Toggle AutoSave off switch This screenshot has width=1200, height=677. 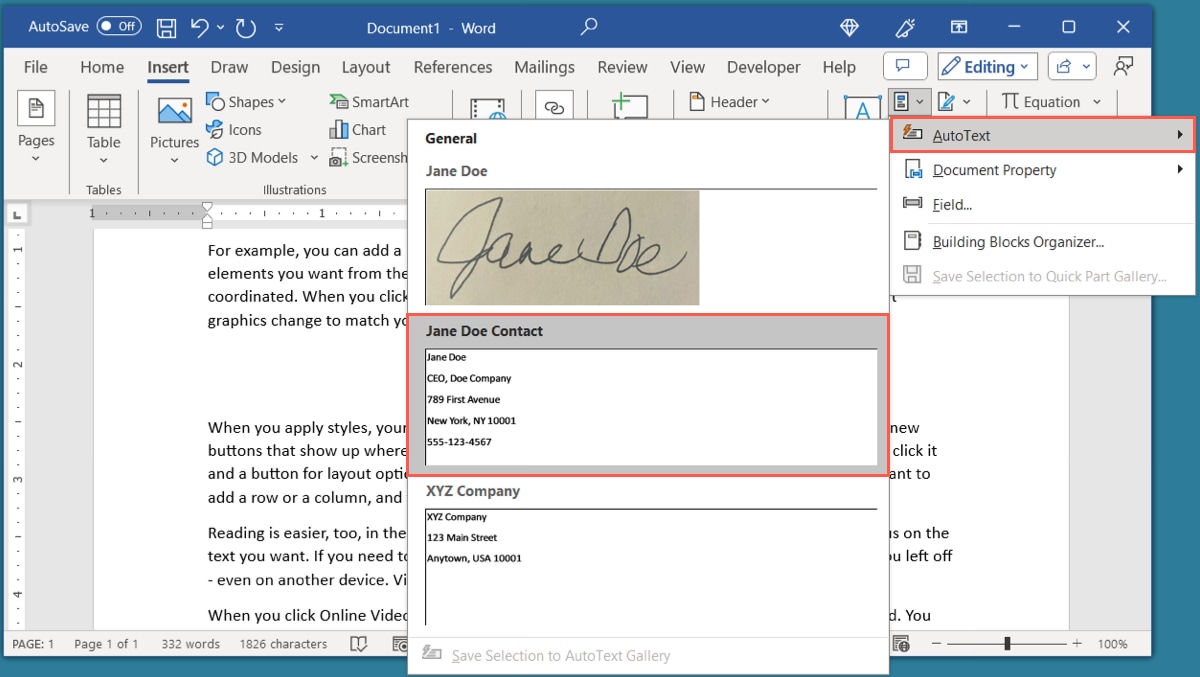[x=119, y=26]
